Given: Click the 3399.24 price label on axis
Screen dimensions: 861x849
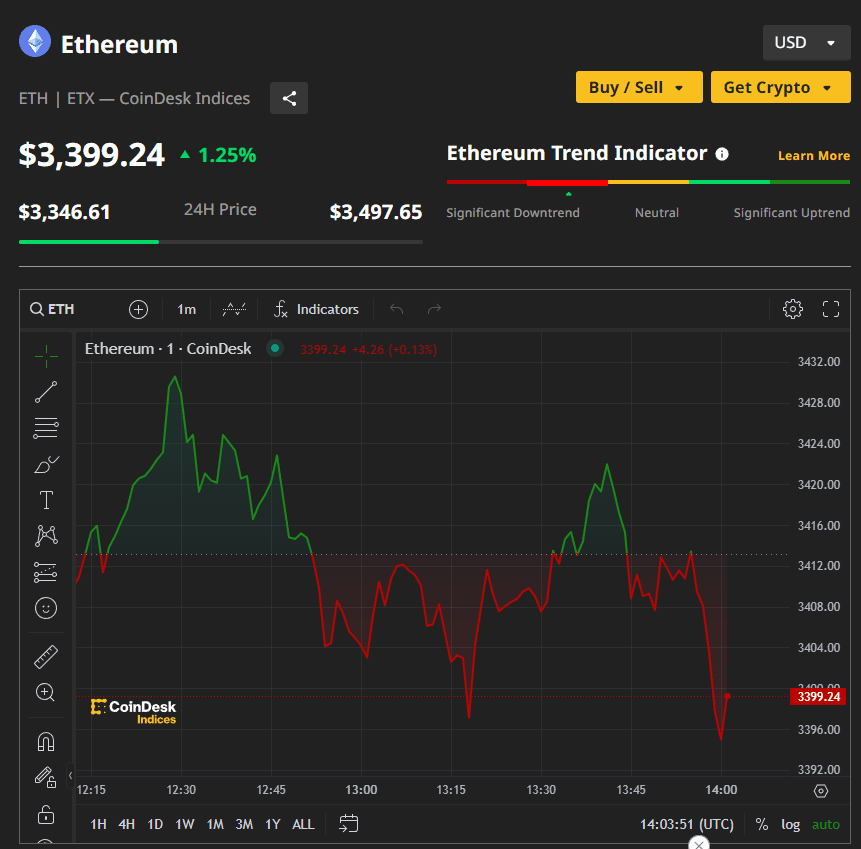Looking at the screenshot, I should pyautogui.click(x=818, y=696).
